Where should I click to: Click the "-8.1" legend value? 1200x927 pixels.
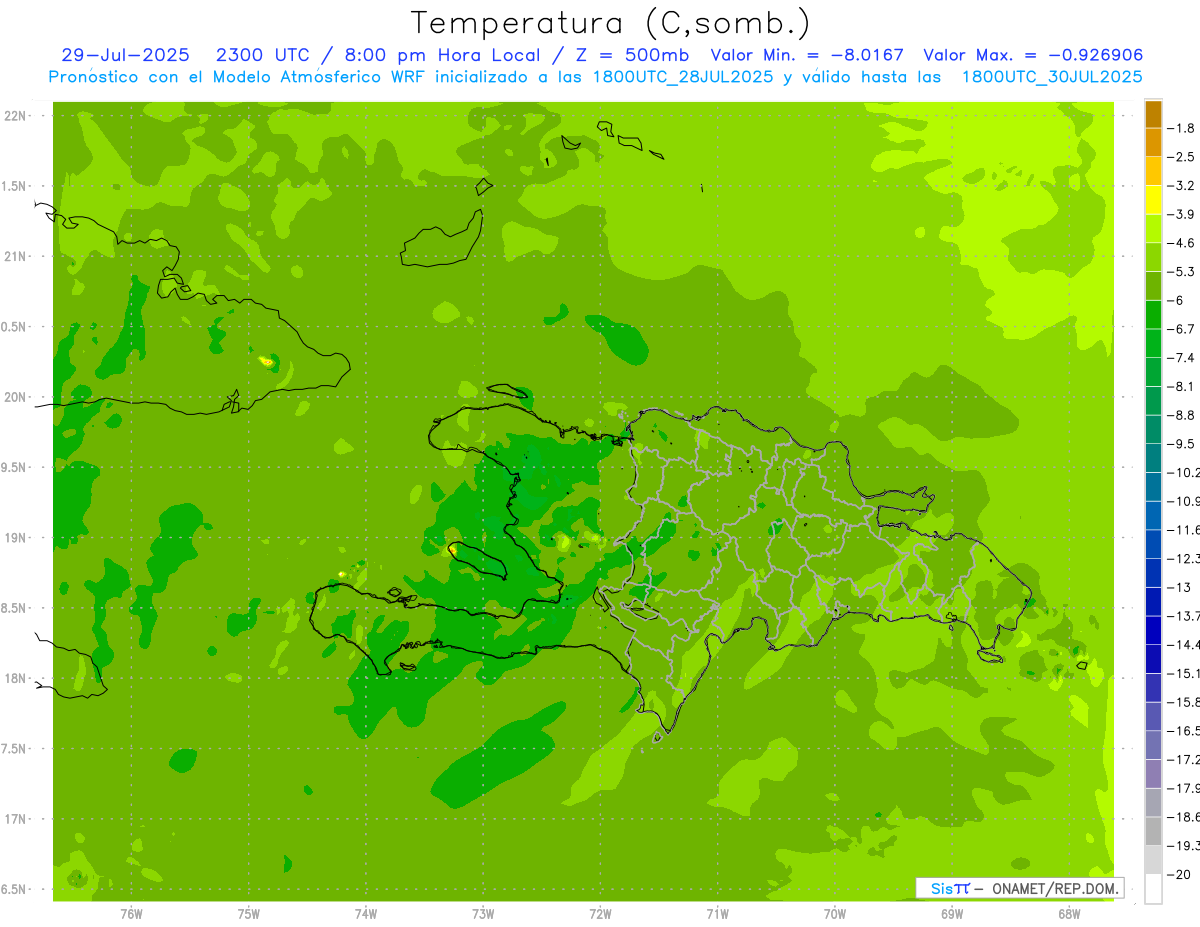(x=1181, y=386)
